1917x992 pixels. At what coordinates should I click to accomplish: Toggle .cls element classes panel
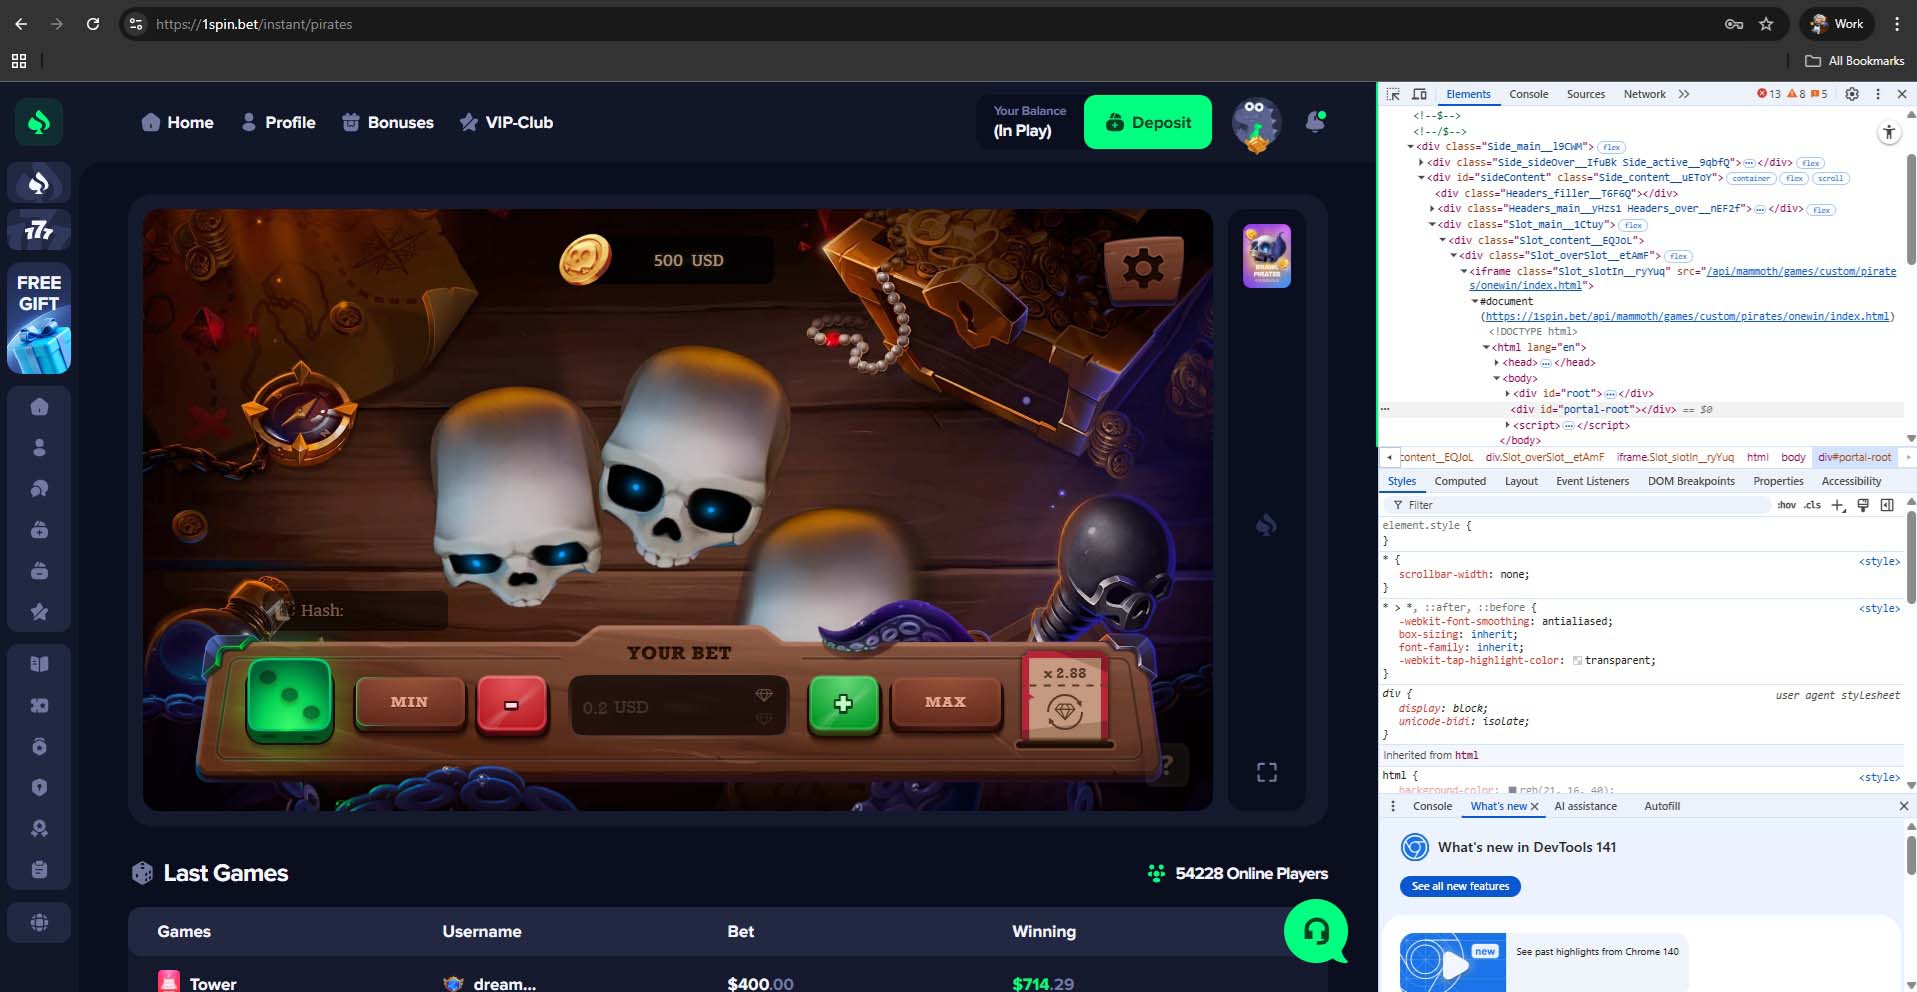pyautogui.click(x=1812, y=505)
